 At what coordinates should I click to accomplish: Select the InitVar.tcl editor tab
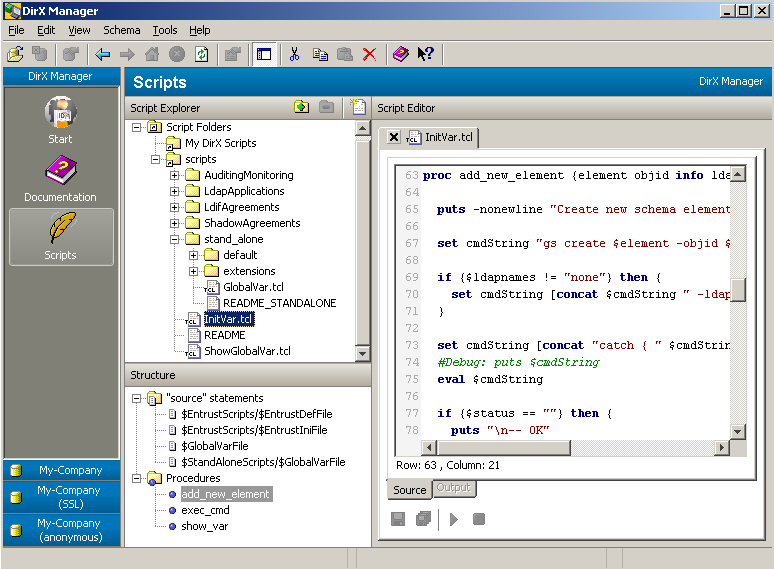click(x=448, y=137)
